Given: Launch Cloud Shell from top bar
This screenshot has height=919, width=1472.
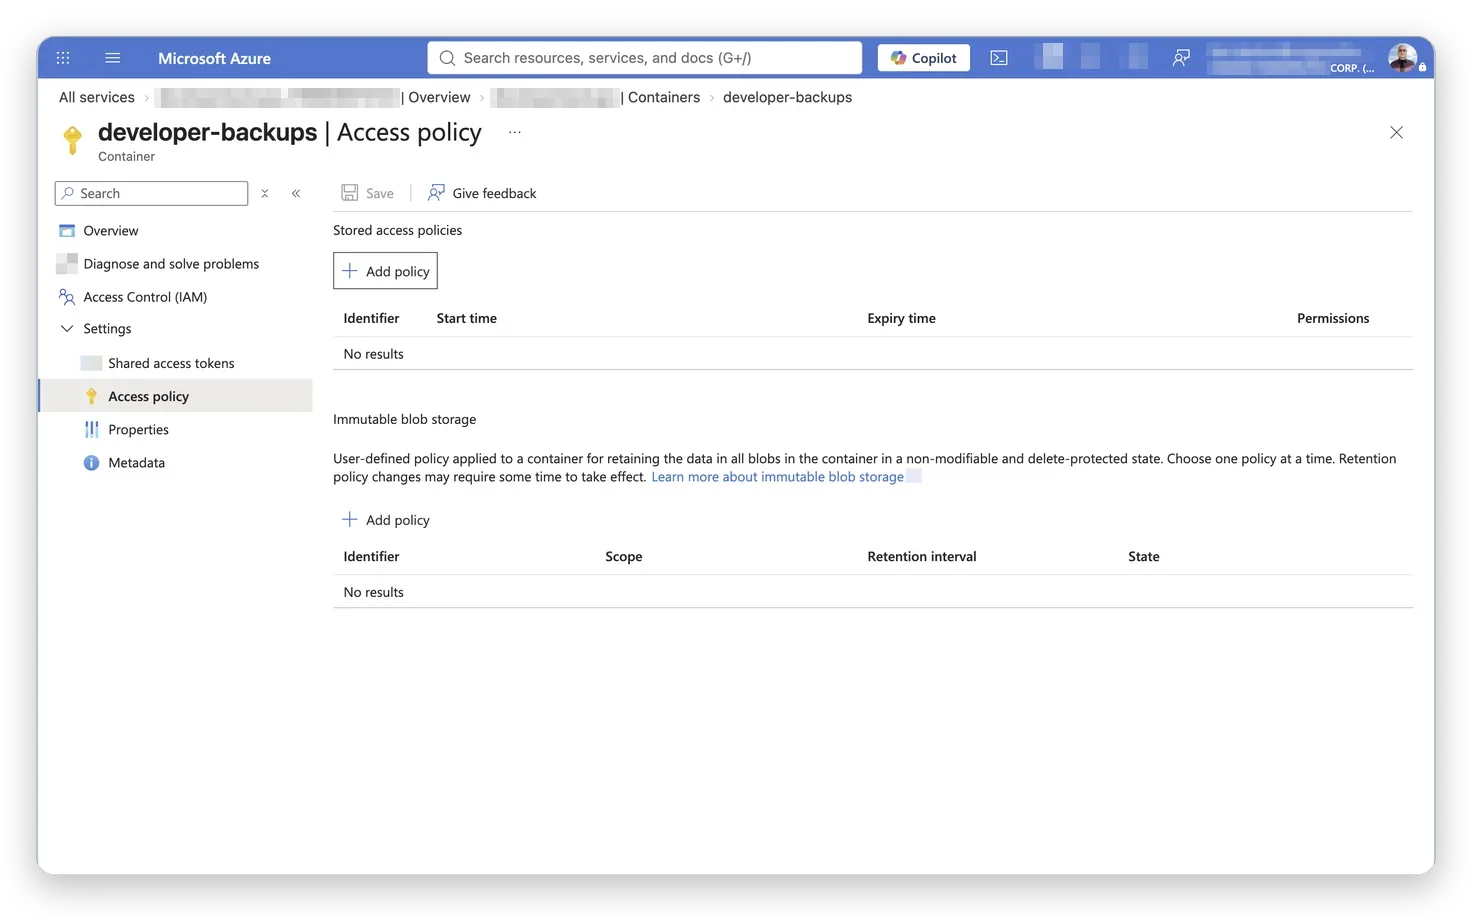Looking at the screenshot, I should click(x=999, y=58).
